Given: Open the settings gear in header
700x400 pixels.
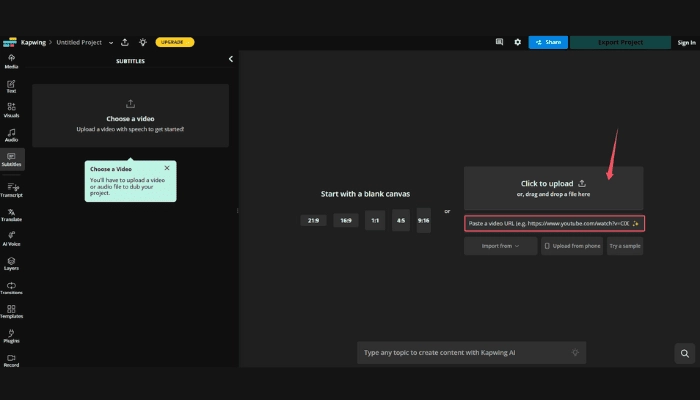Looking at the screenshot, I should click(517, 42).
